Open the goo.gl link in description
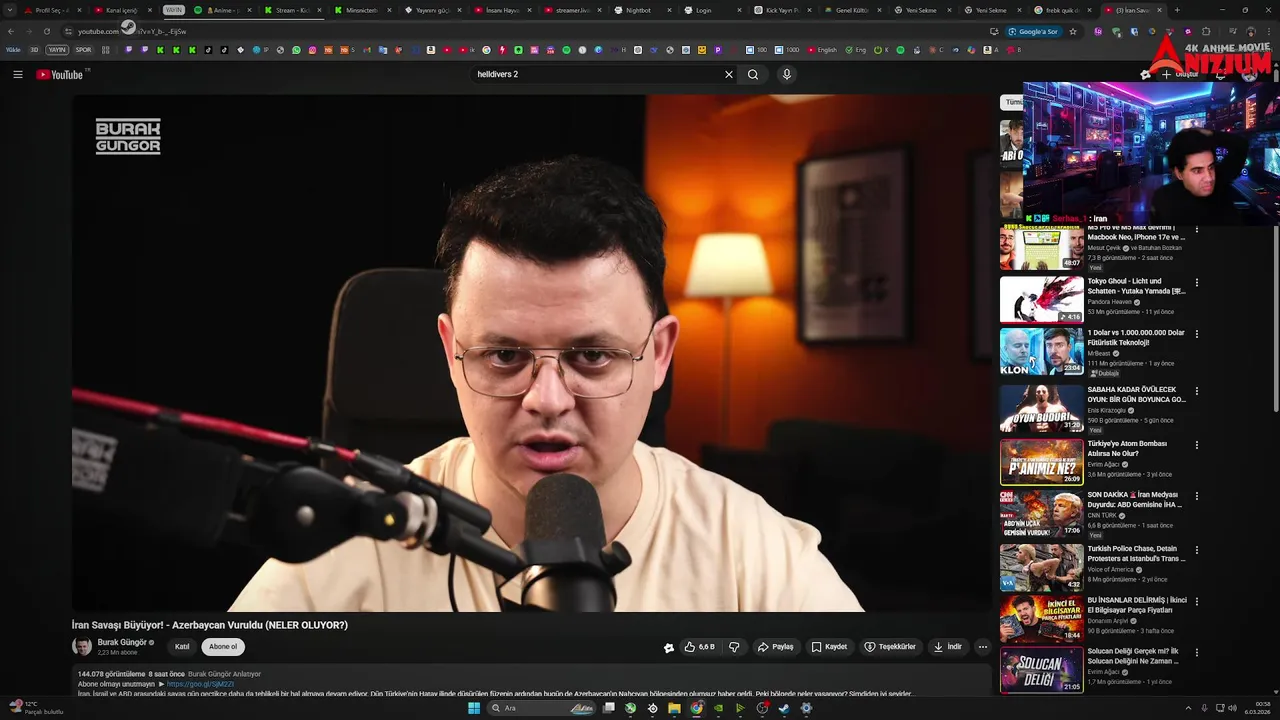Screen dimensions: 1280x720 [200, 684]
